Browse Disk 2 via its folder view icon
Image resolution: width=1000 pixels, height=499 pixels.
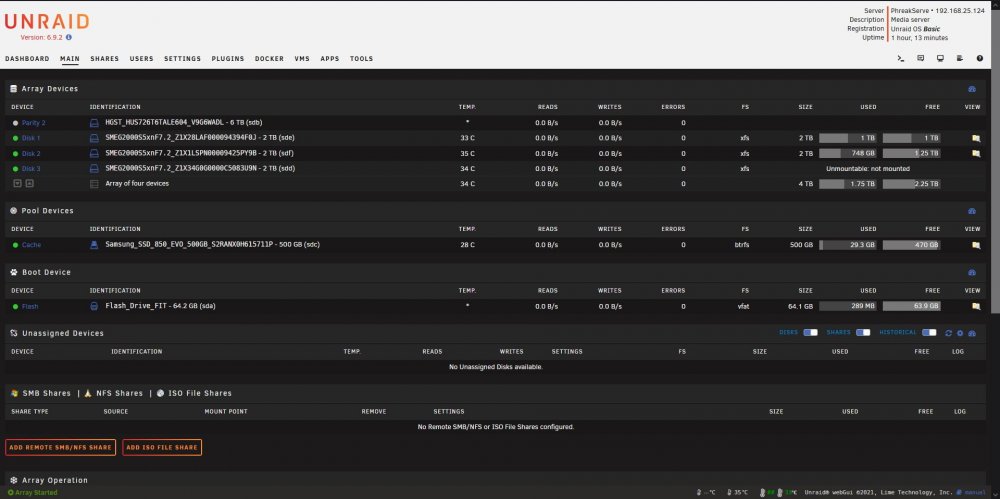(x=975, y=153)
